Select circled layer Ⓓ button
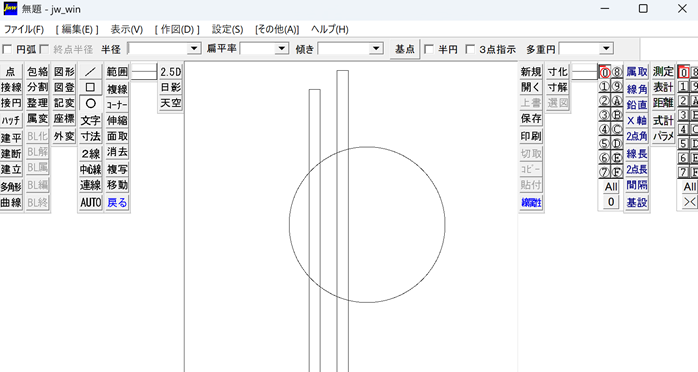The height and width of the screenshot is (372, 698). (x=617, y=143)
